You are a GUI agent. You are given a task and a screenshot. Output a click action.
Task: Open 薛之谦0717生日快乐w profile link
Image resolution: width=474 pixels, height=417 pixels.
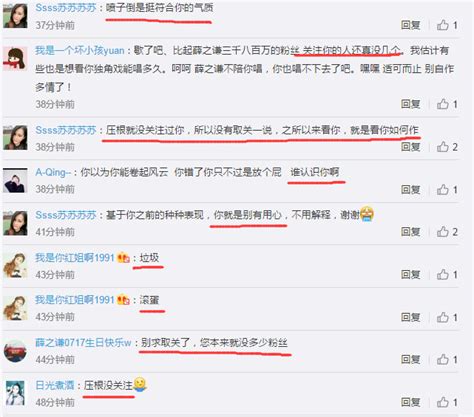pyautogui.click(x=83, y=343)
